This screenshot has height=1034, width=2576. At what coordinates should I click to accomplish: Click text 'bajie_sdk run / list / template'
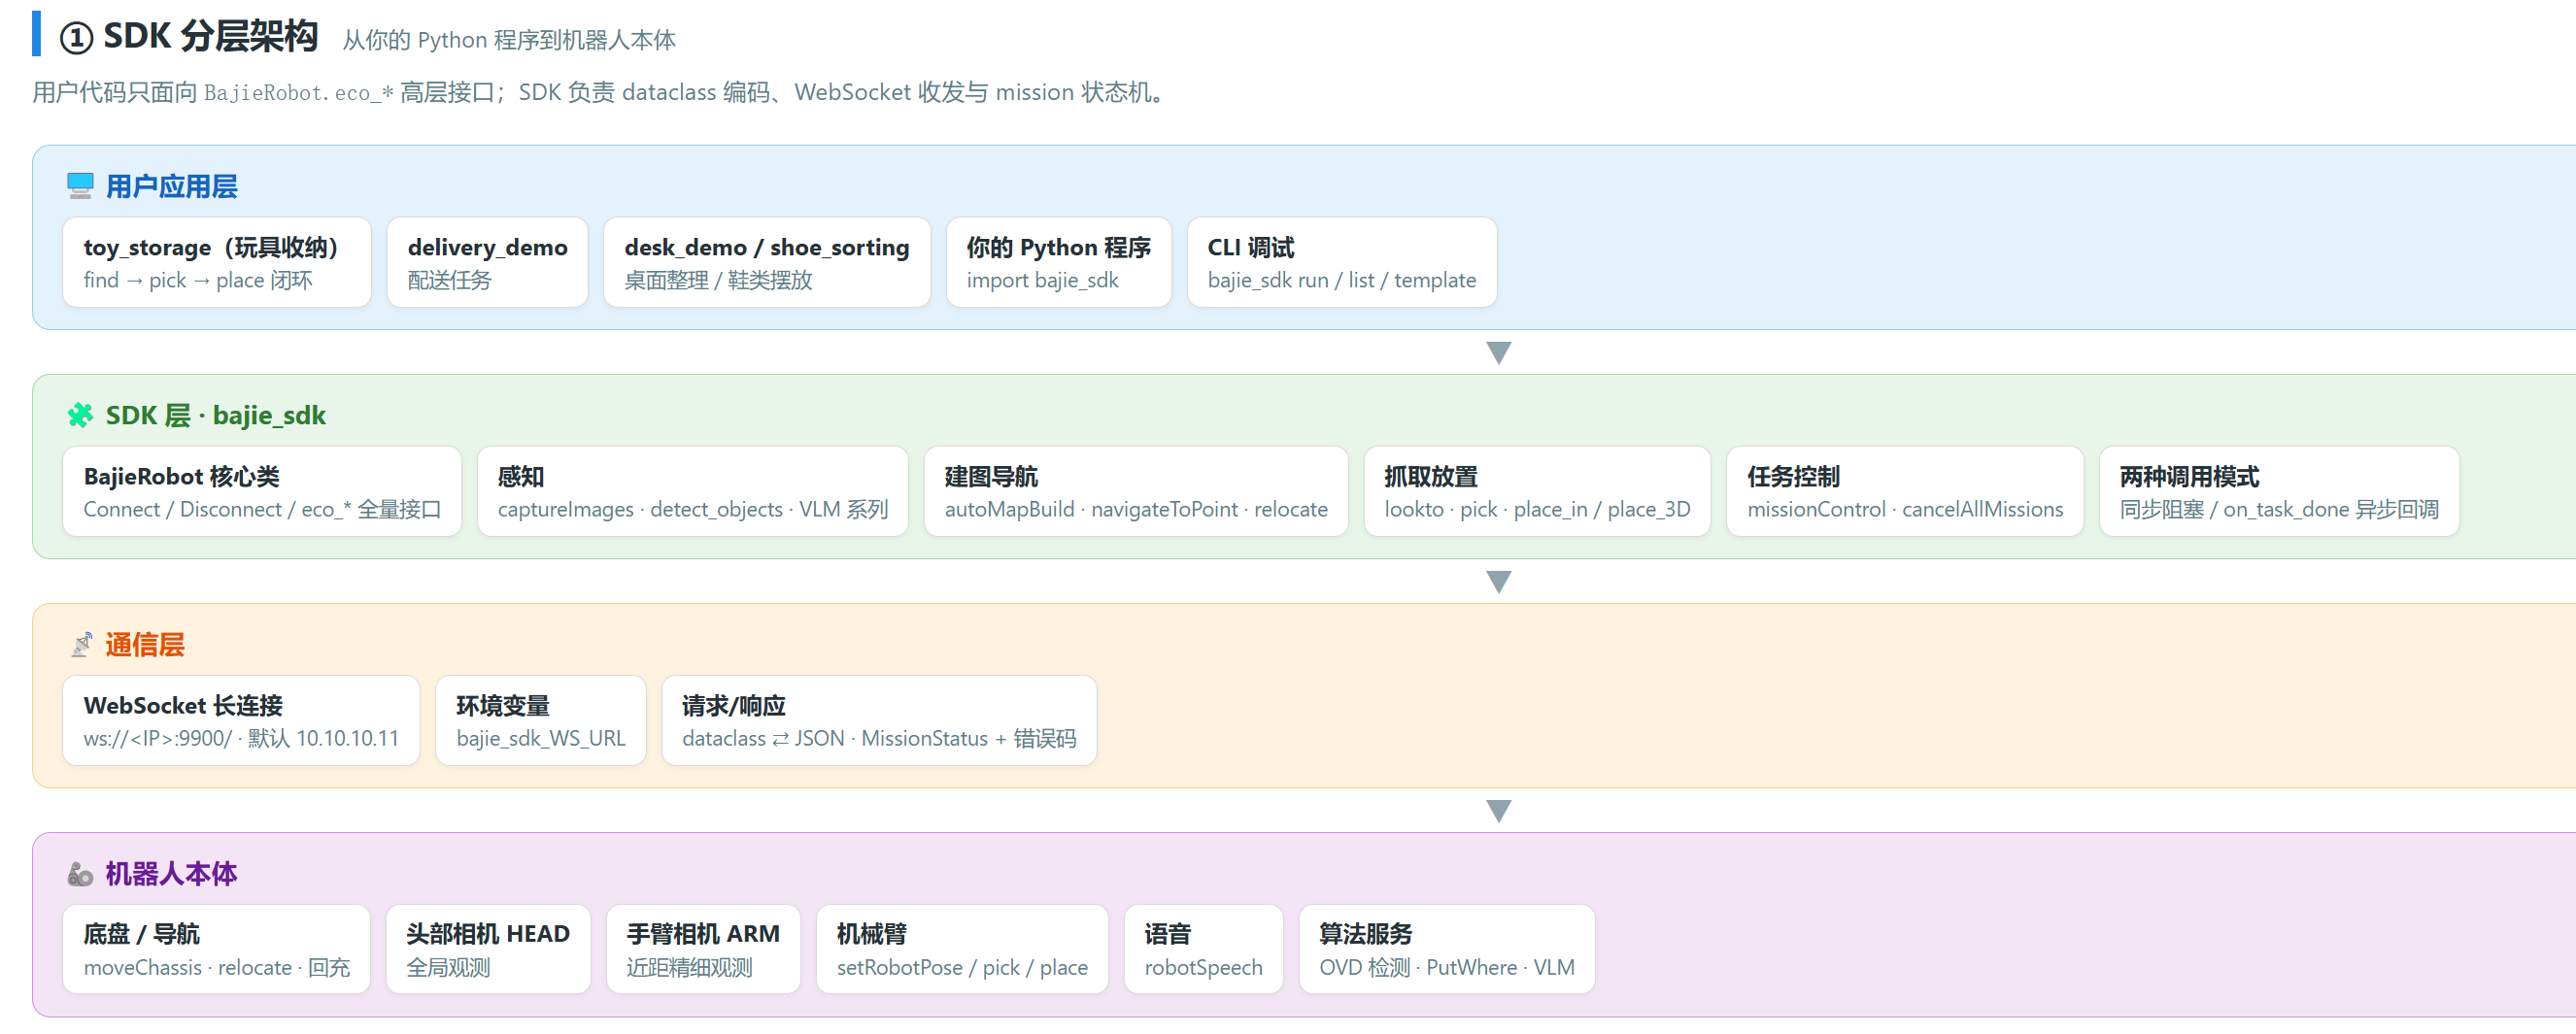[1341, 280]
